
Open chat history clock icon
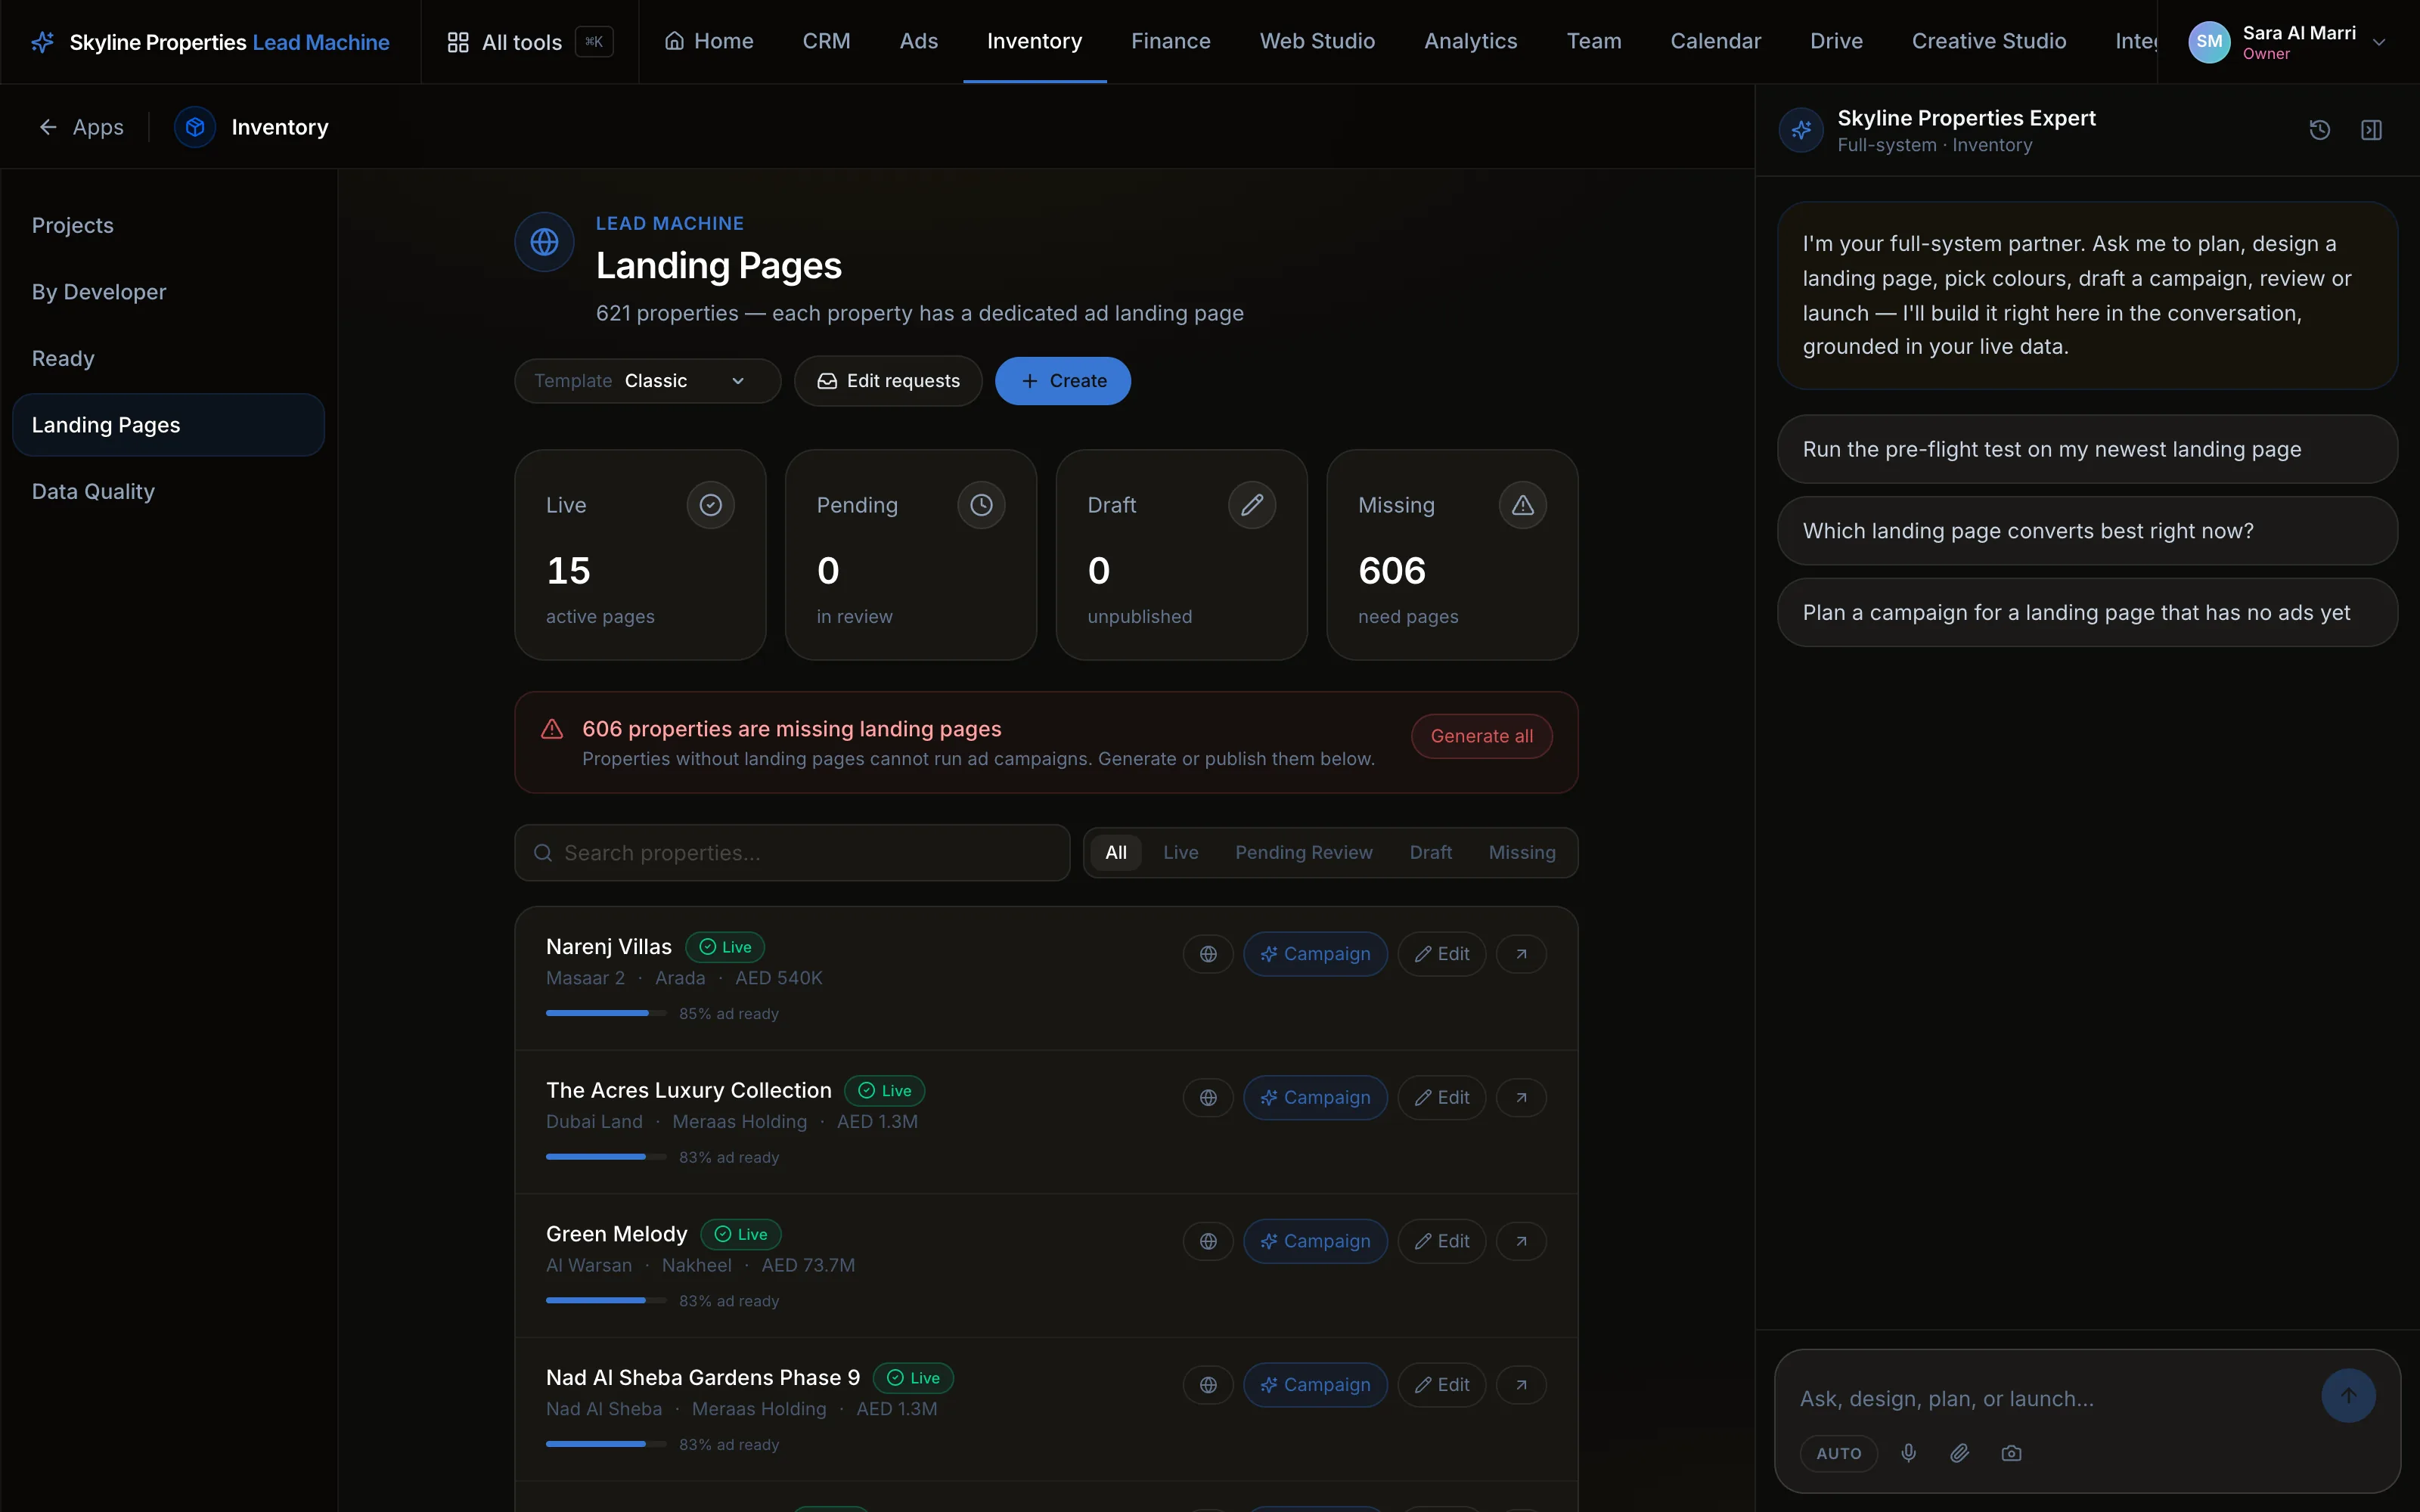[2319, 130]
